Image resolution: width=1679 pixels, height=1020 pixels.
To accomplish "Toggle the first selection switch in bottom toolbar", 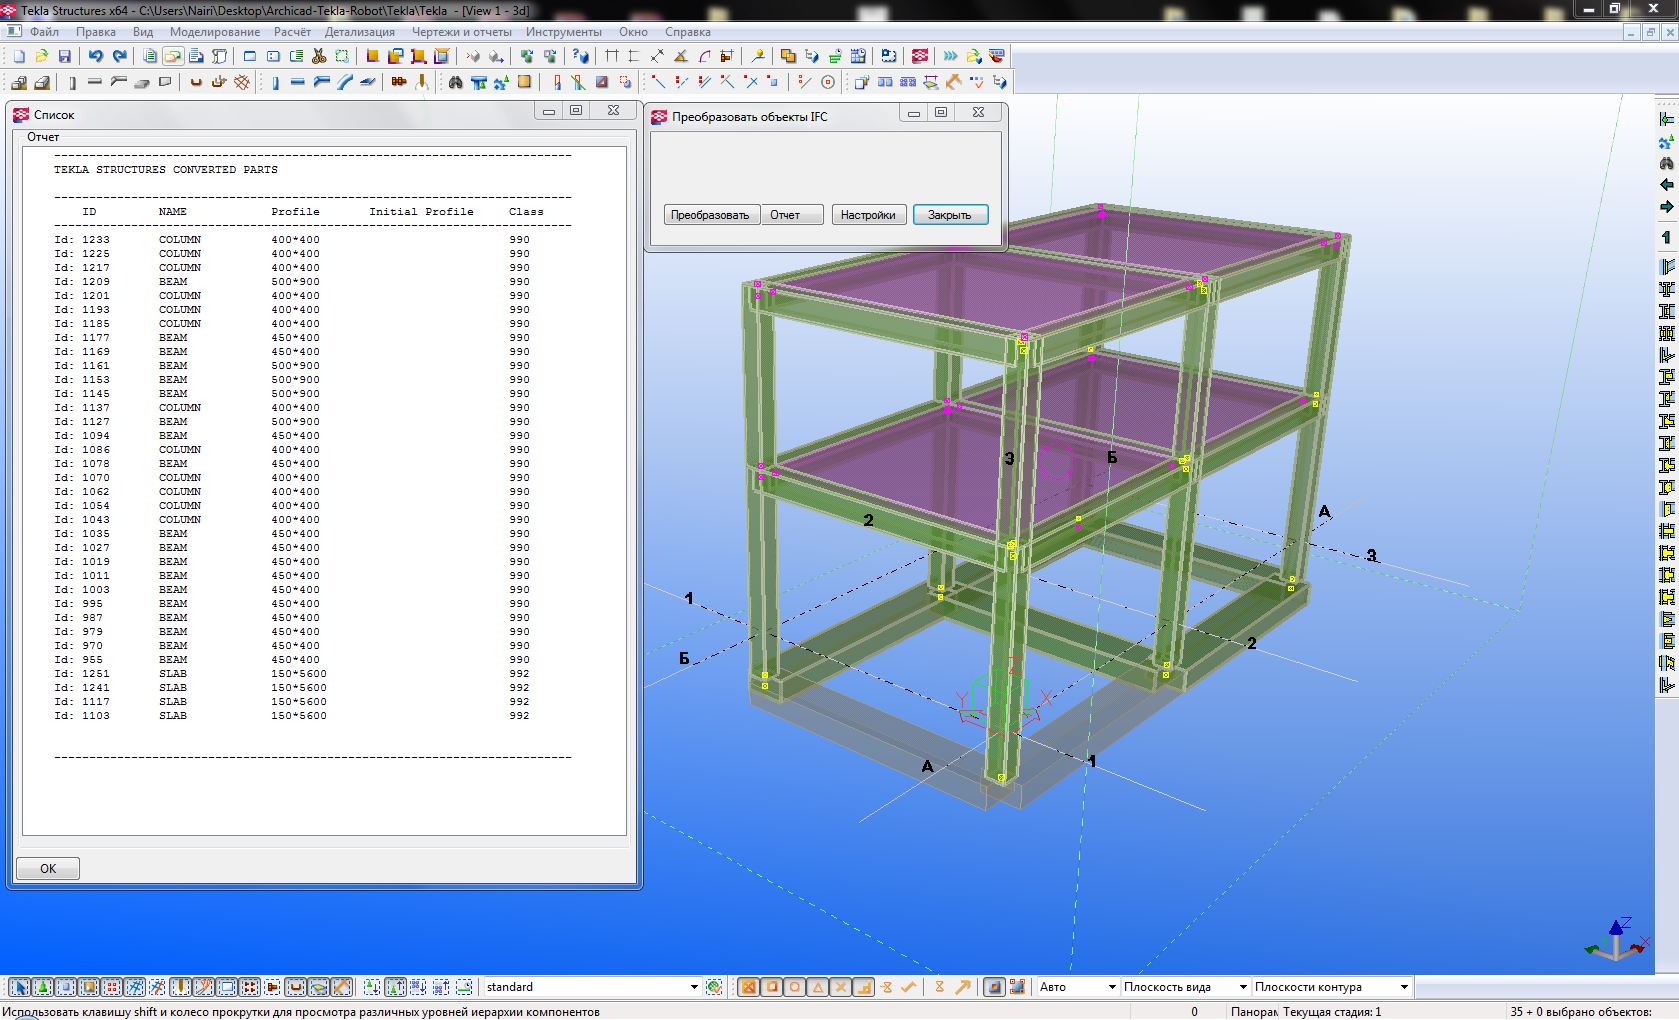I will click(x=19, y=988).
